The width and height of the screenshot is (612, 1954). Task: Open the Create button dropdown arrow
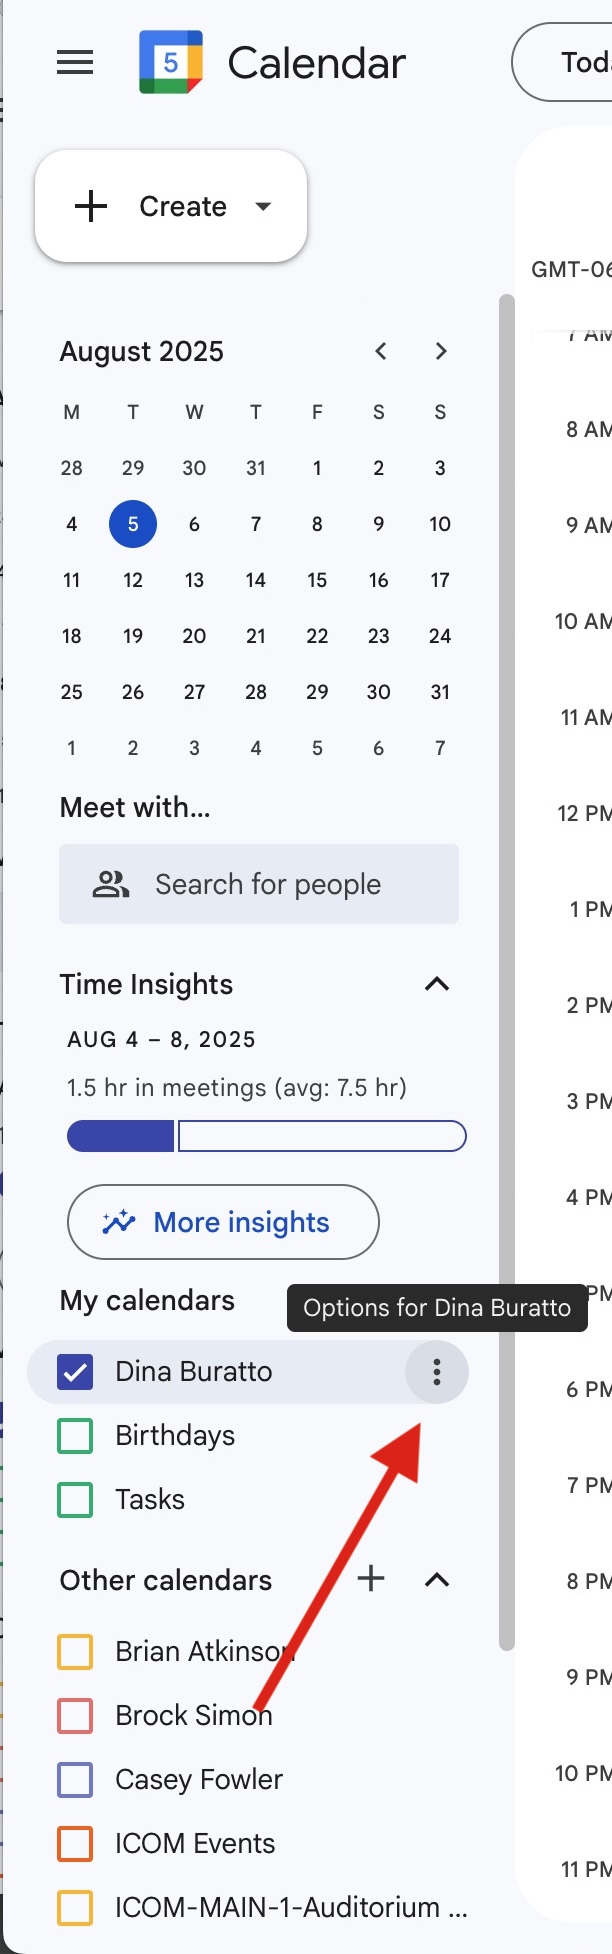click(x=263, y=206)
